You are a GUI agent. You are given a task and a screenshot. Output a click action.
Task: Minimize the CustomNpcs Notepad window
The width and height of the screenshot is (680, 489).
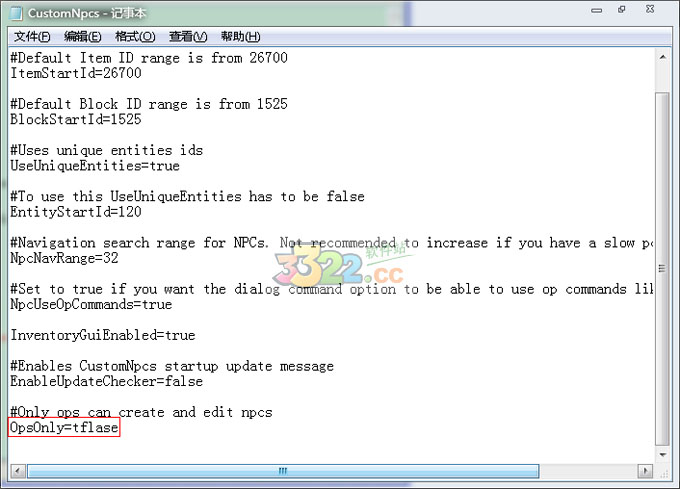click(597, 10)
